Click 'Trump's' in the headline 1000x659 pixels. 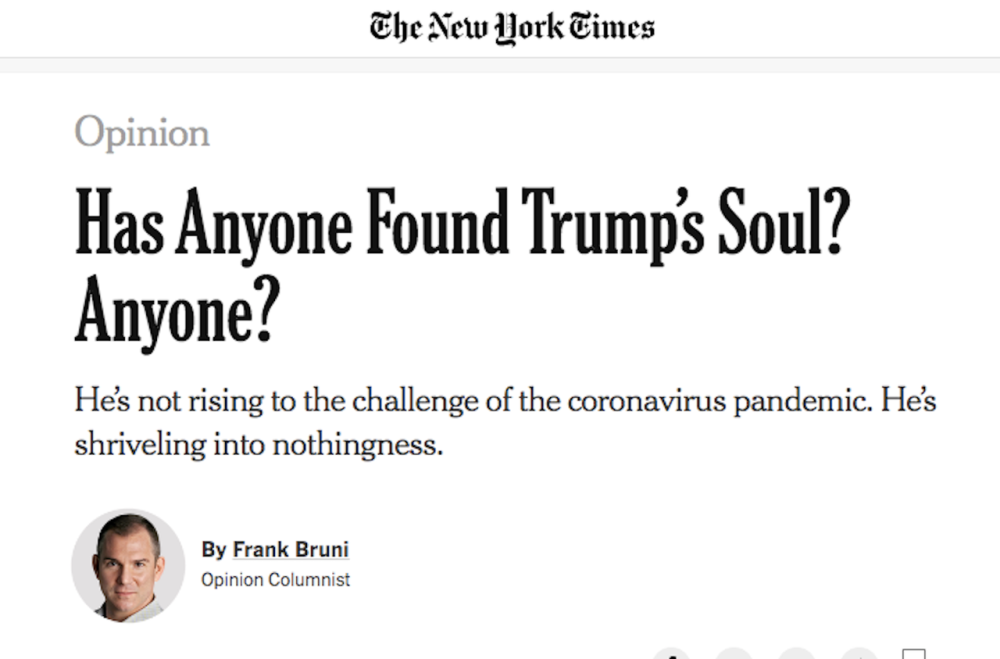point(613,225)
